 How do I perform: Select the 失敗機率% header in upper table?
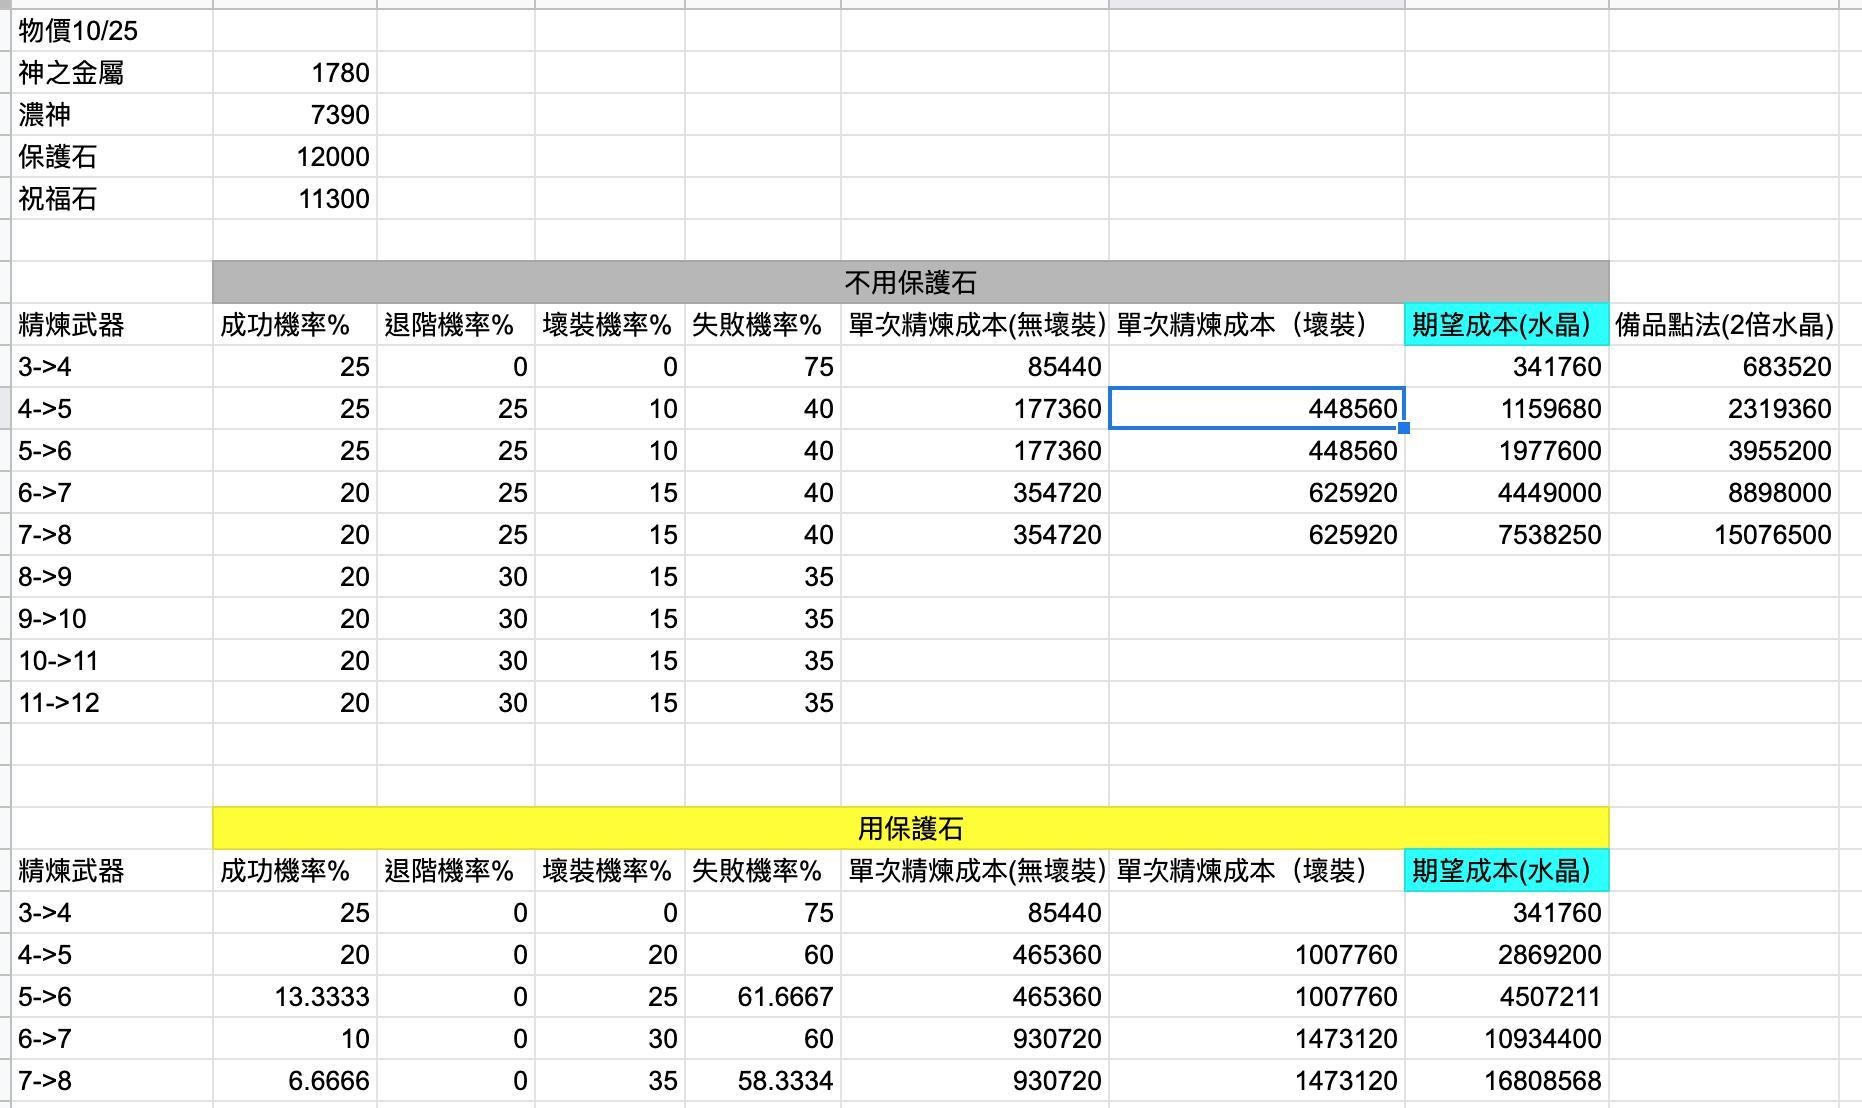tap(763, 324)
